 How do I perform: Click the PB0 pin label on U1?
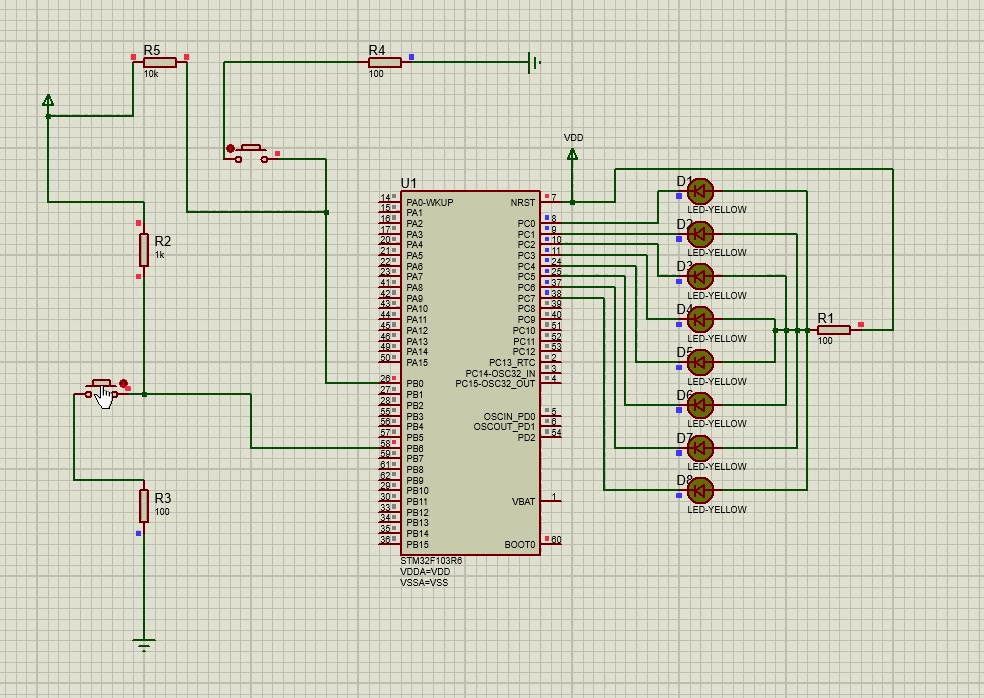tap(414, 384)
